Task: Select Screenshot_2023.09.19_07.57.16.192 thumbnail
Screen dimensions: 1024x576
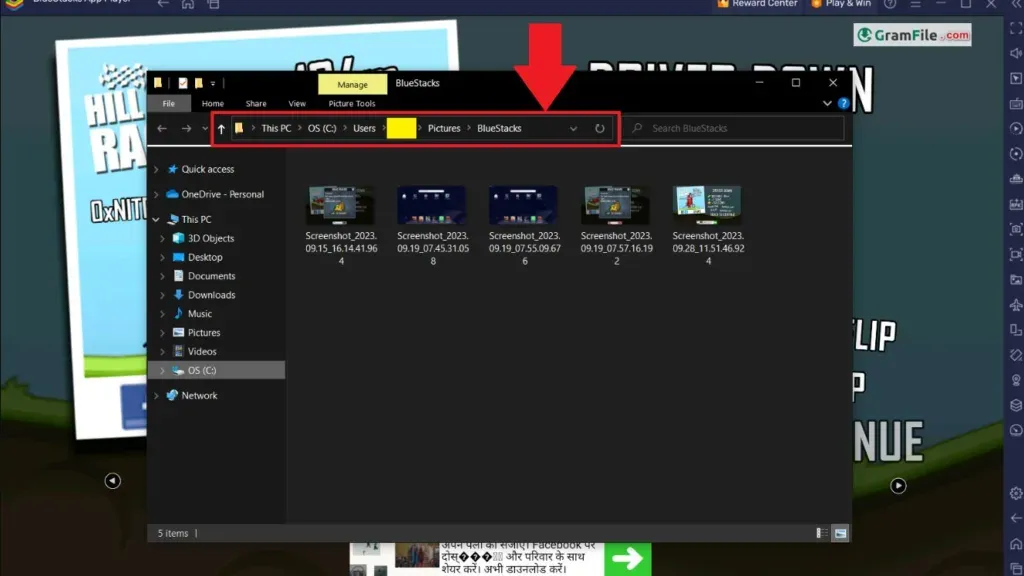Action: point(616,205)
